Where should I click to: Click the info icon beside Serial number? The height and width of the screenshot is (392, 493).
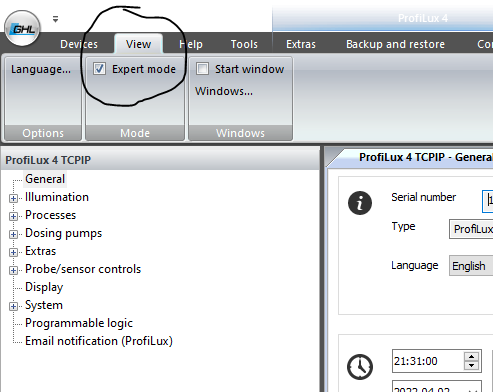pyautogui.click(x=360, y=203)
